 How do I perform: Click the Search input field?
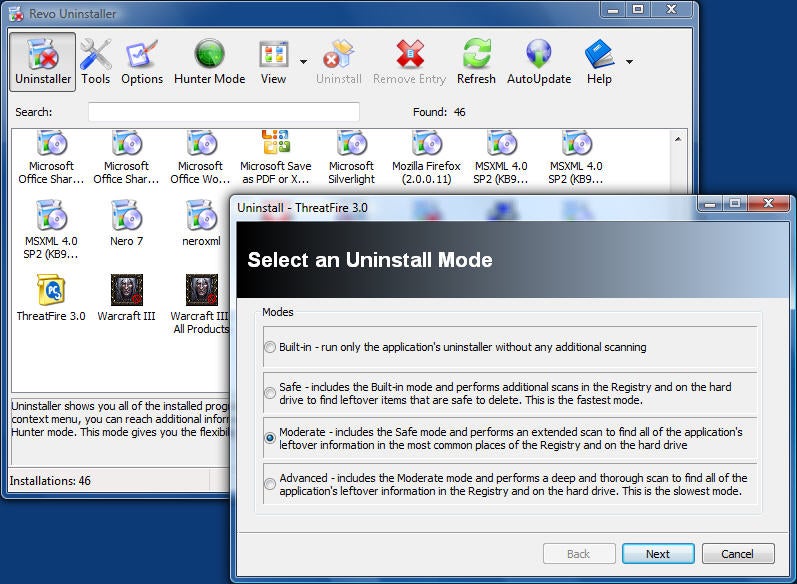tap(224, 112)
